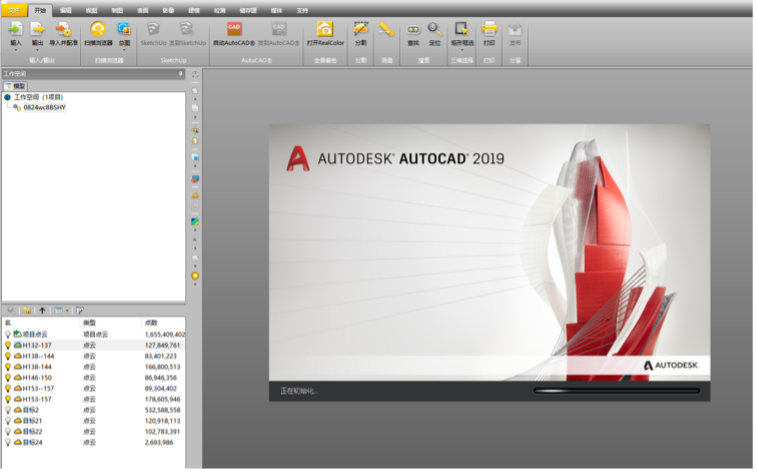Select the 目标24 point cloud row
757x473 pixels.
[94, 442]
